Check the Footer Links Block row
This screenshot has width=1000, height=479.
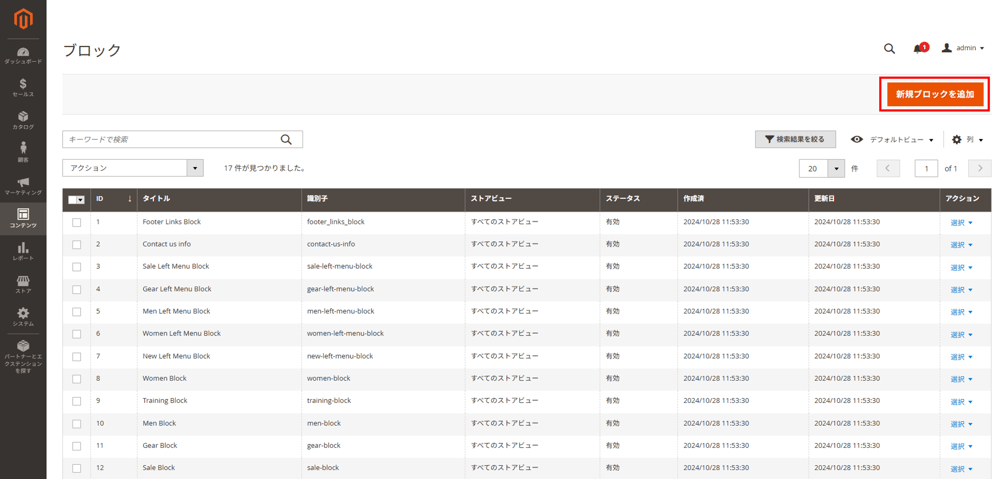pos(77,223)
